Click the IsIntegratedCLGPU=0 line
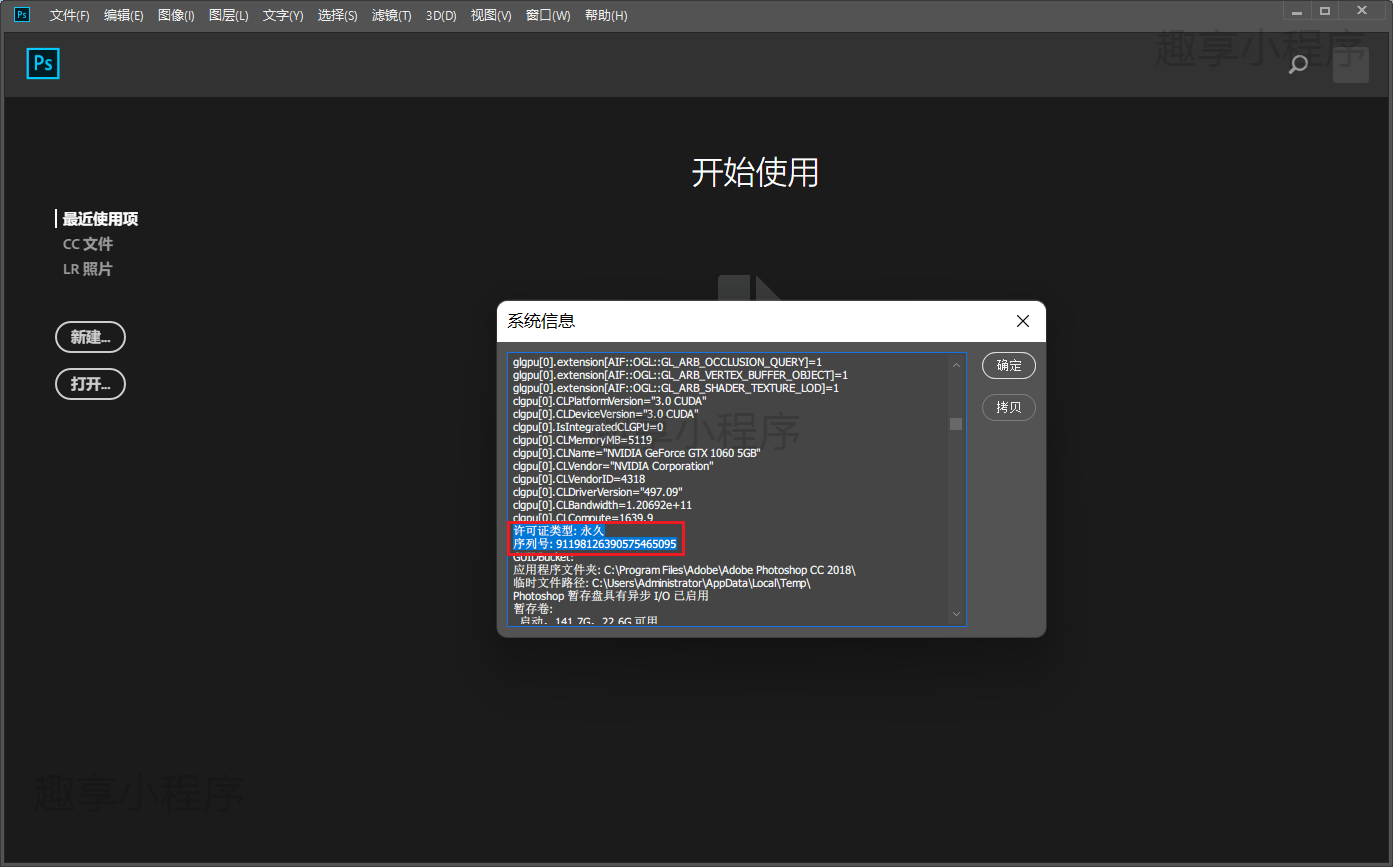1393x867 pixels. pos(588,427)
